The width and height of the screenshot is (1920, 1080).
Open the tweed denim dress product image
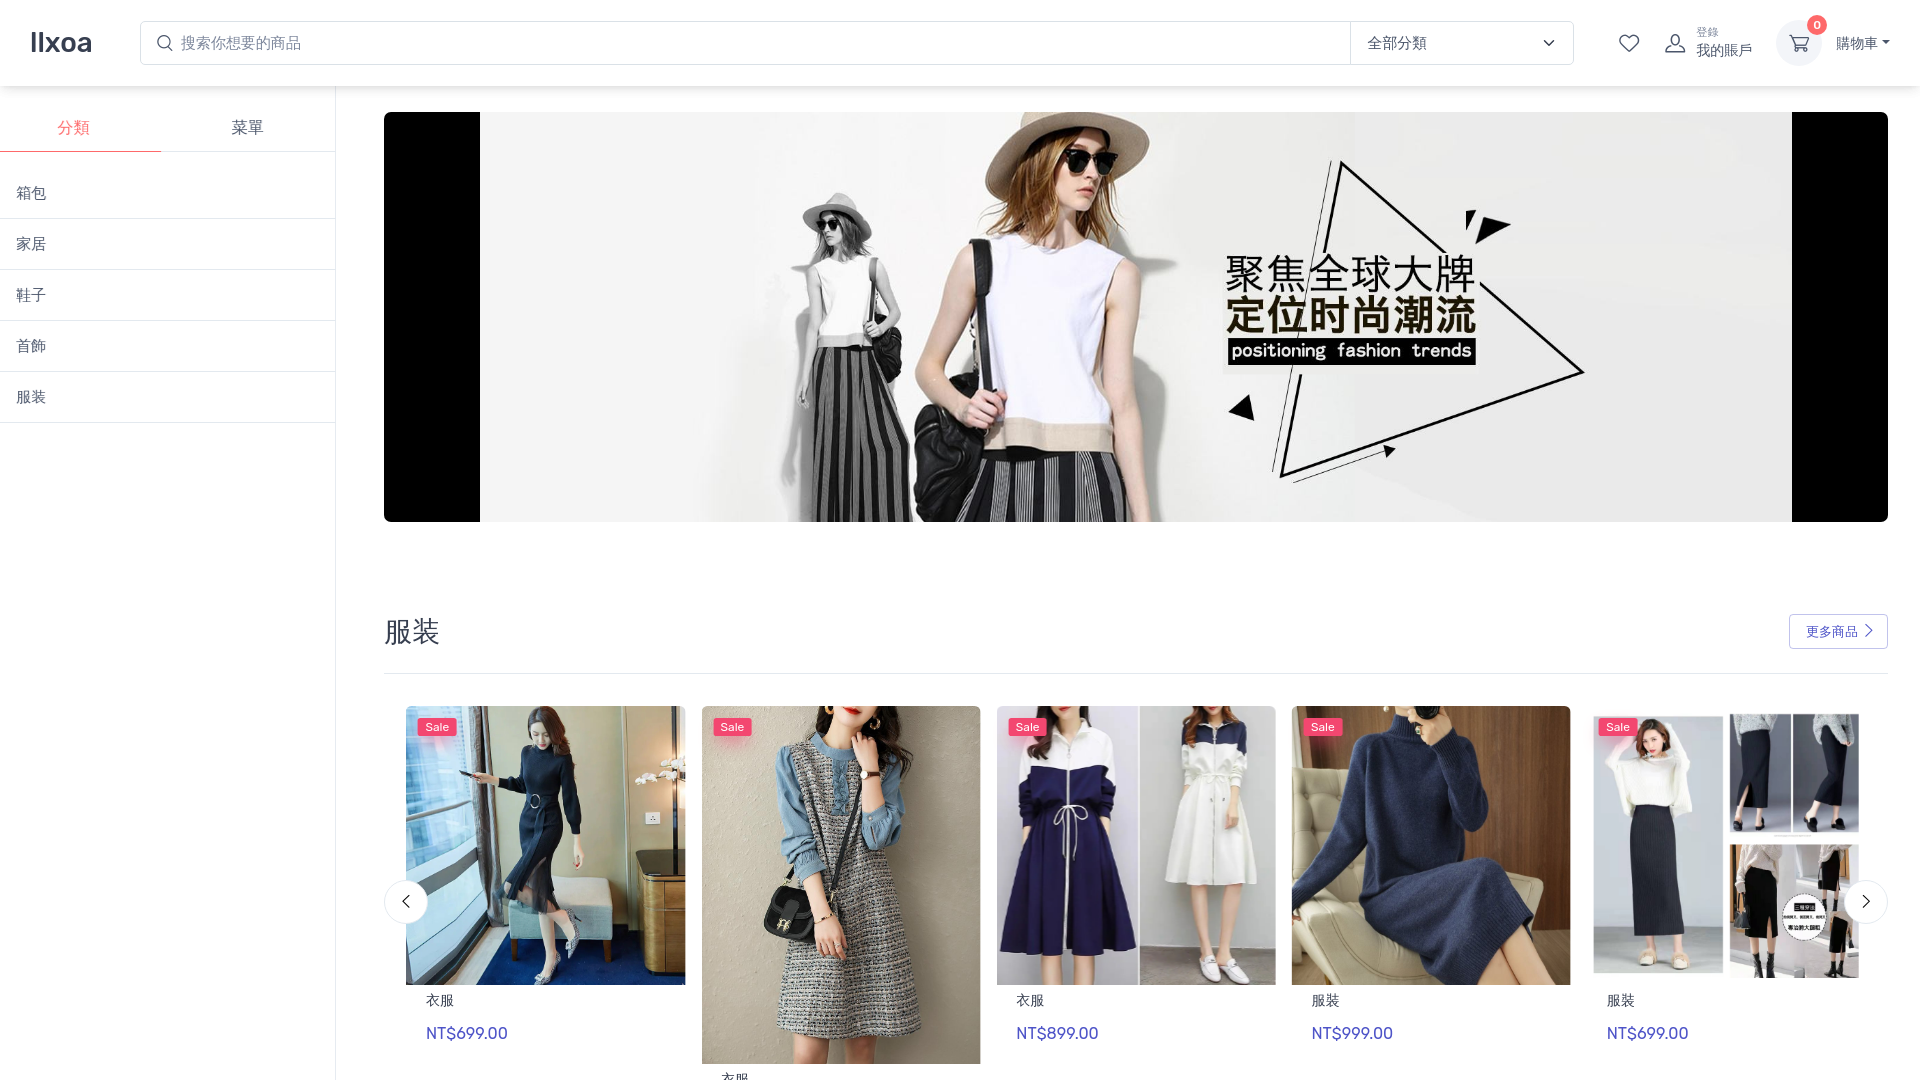point(841,885)
